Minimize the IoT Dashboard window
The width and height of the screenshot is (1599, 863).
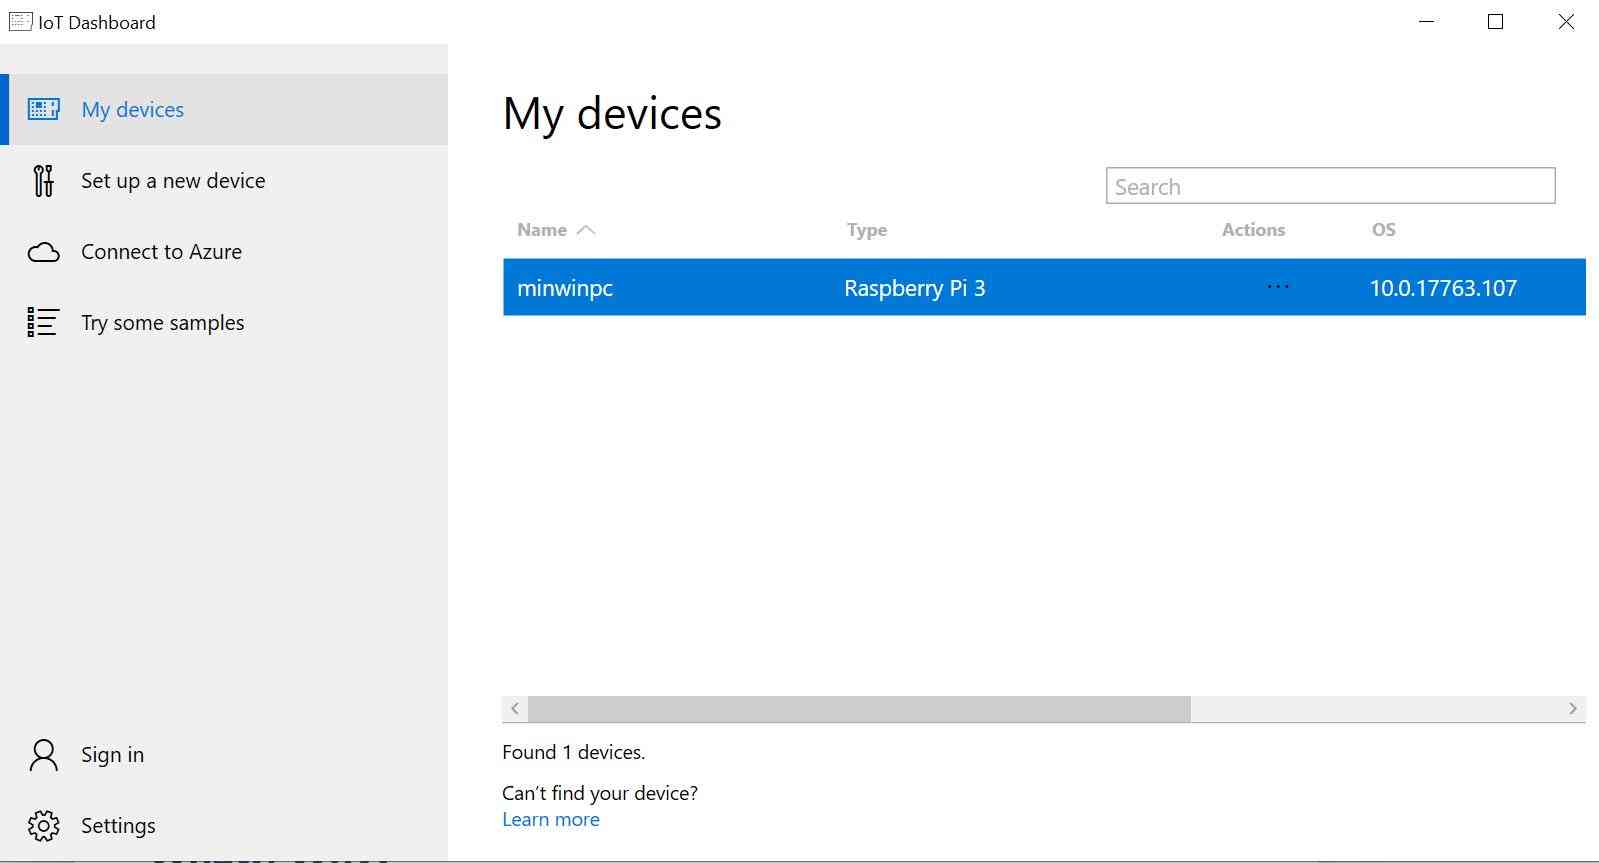pos(1427,22)
